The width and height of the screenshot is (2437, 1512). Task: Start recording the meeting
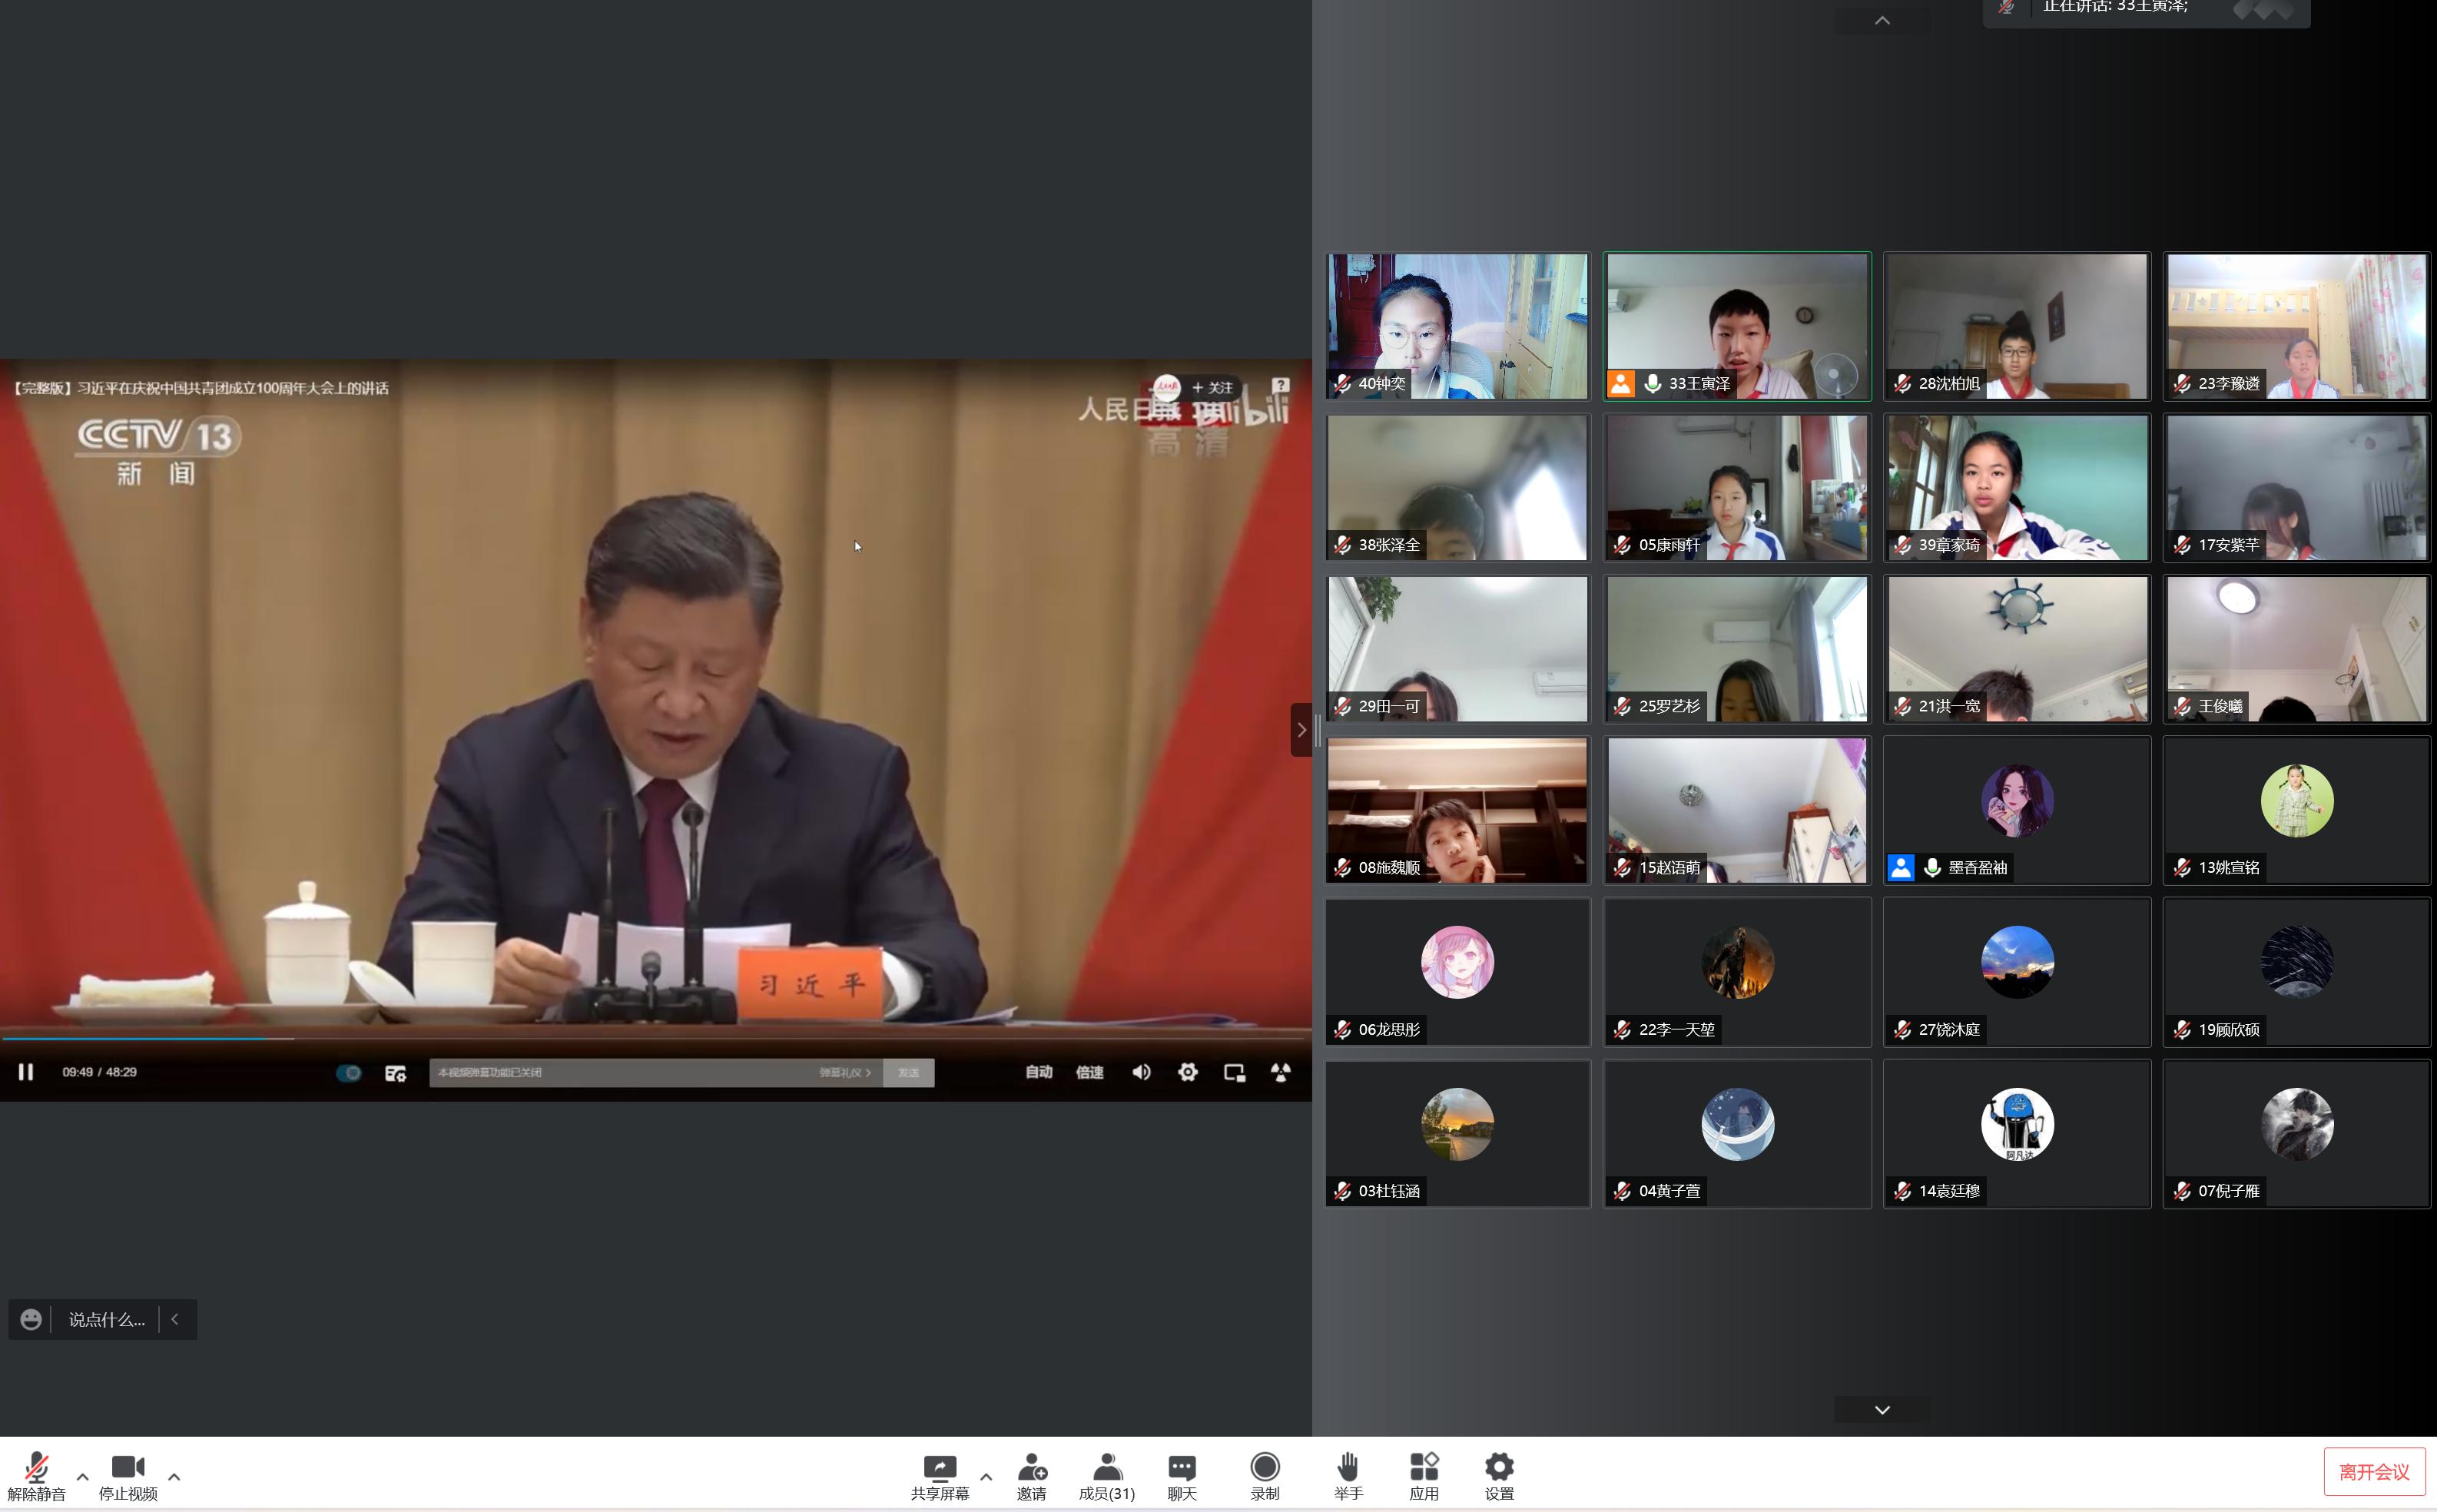1264,1468
